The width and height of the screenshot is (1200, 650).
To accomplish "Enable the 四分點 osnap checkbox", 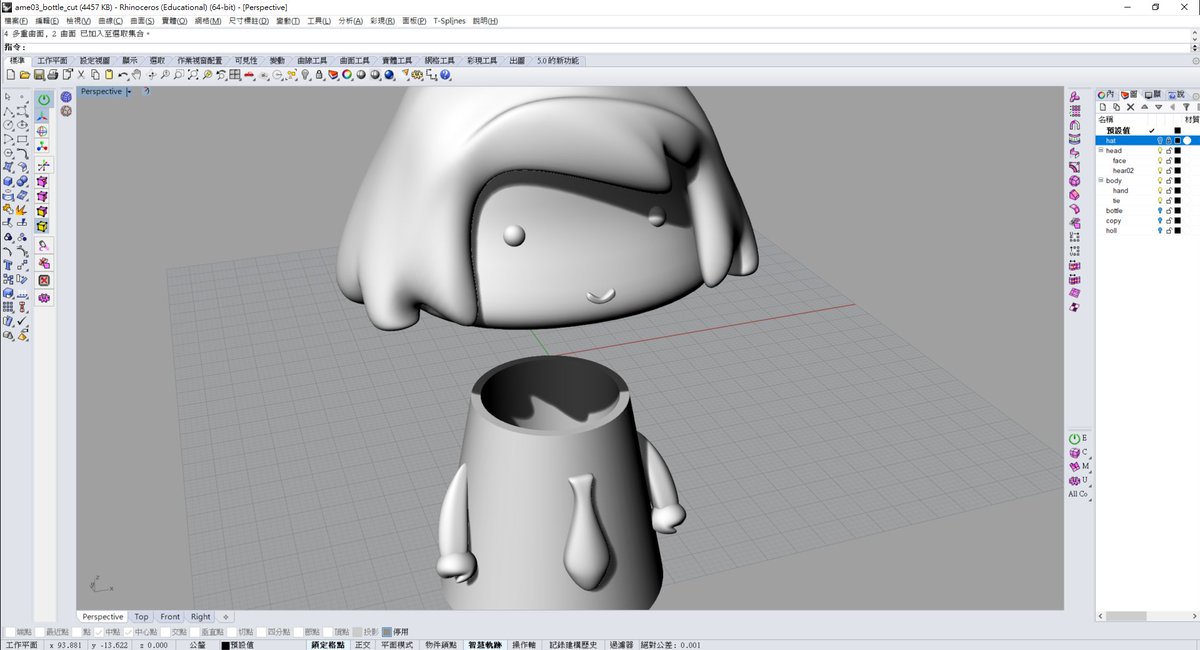I will tap(262, 631).
